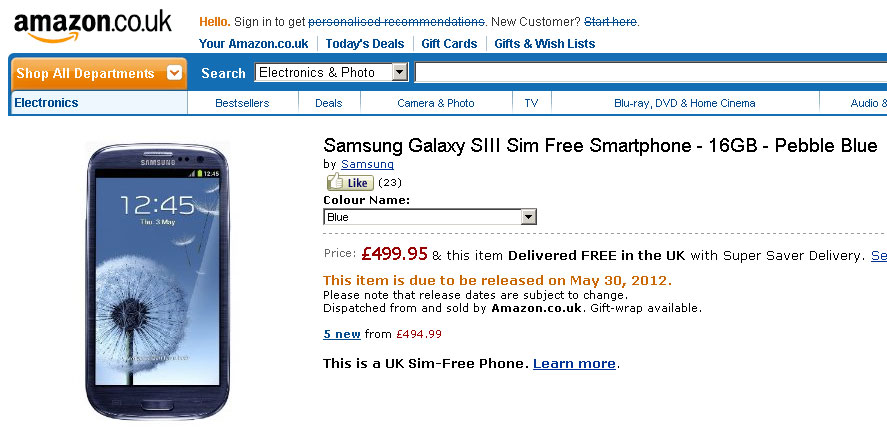This screenshot has height=435, width=887.
Task: Open Camera & Photo category tab
Action: (x=435, y=103)
